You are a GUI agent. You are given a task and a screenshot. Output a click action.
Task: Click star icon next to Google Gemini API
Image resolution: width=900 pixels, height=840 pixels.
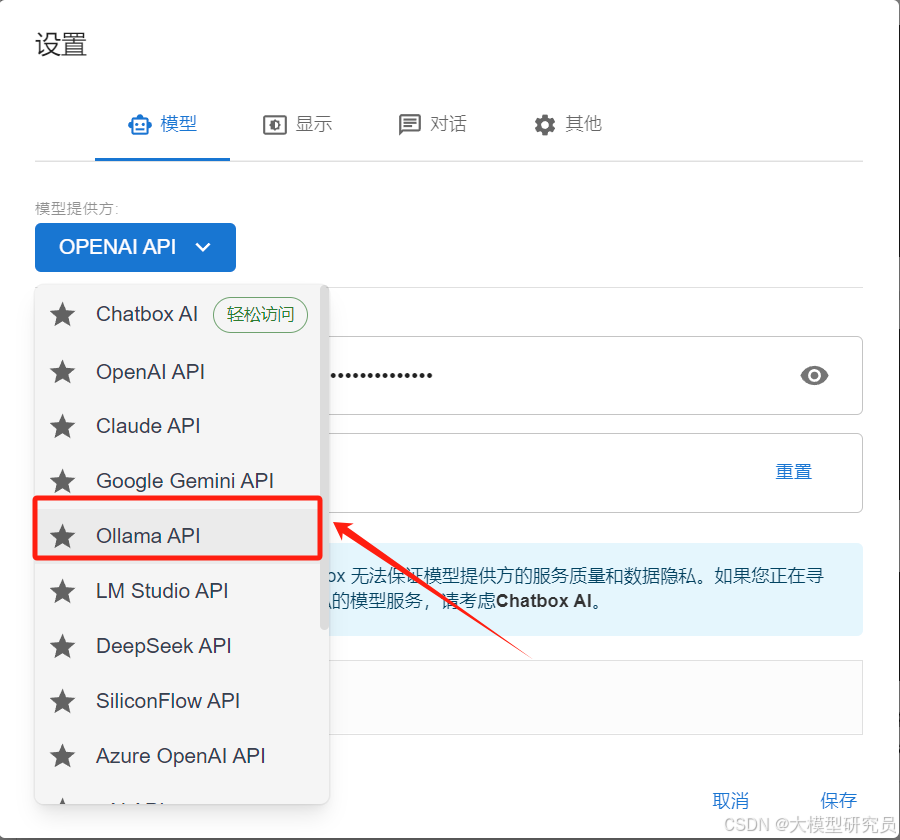(x=63, y=481)
